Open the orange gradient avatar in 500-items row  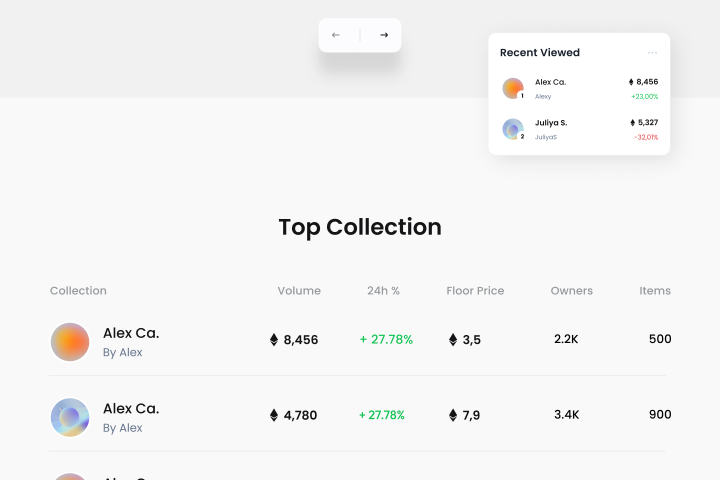(x=70, y=342)
